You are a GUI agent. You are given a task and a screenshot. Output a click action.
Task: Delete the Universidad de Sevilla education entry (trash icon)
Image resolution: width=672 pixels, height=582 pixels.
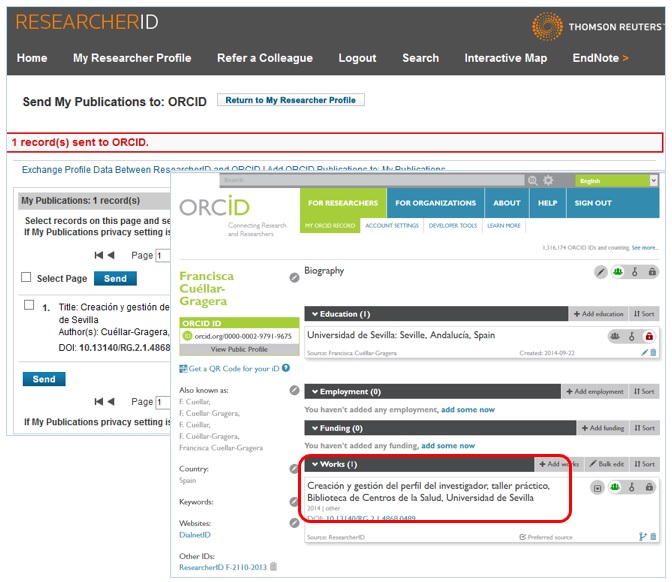(653, 352)
